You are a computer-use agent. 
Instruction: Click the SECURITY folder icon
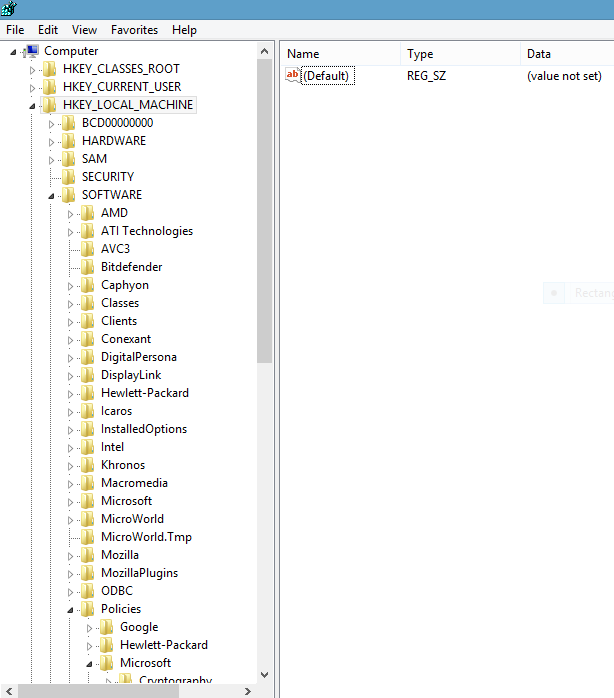[68, 177]
